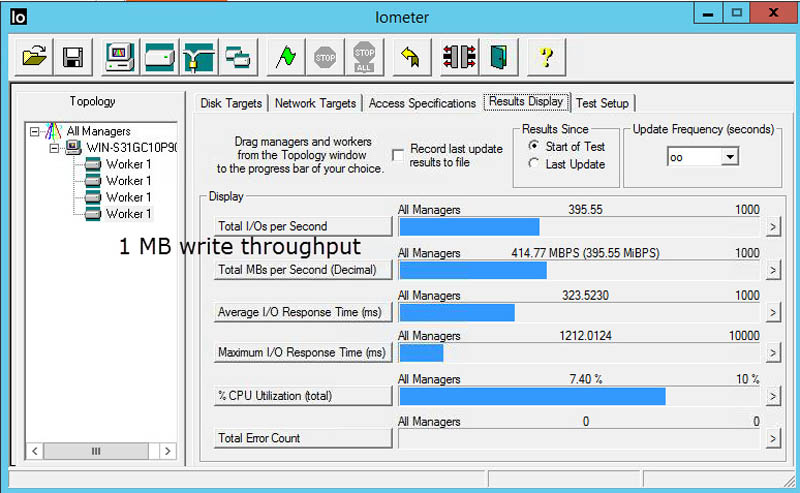This screenshot has width=800, height=493.
Task: Minimize the Iometer window
Action: pos(708,13)
